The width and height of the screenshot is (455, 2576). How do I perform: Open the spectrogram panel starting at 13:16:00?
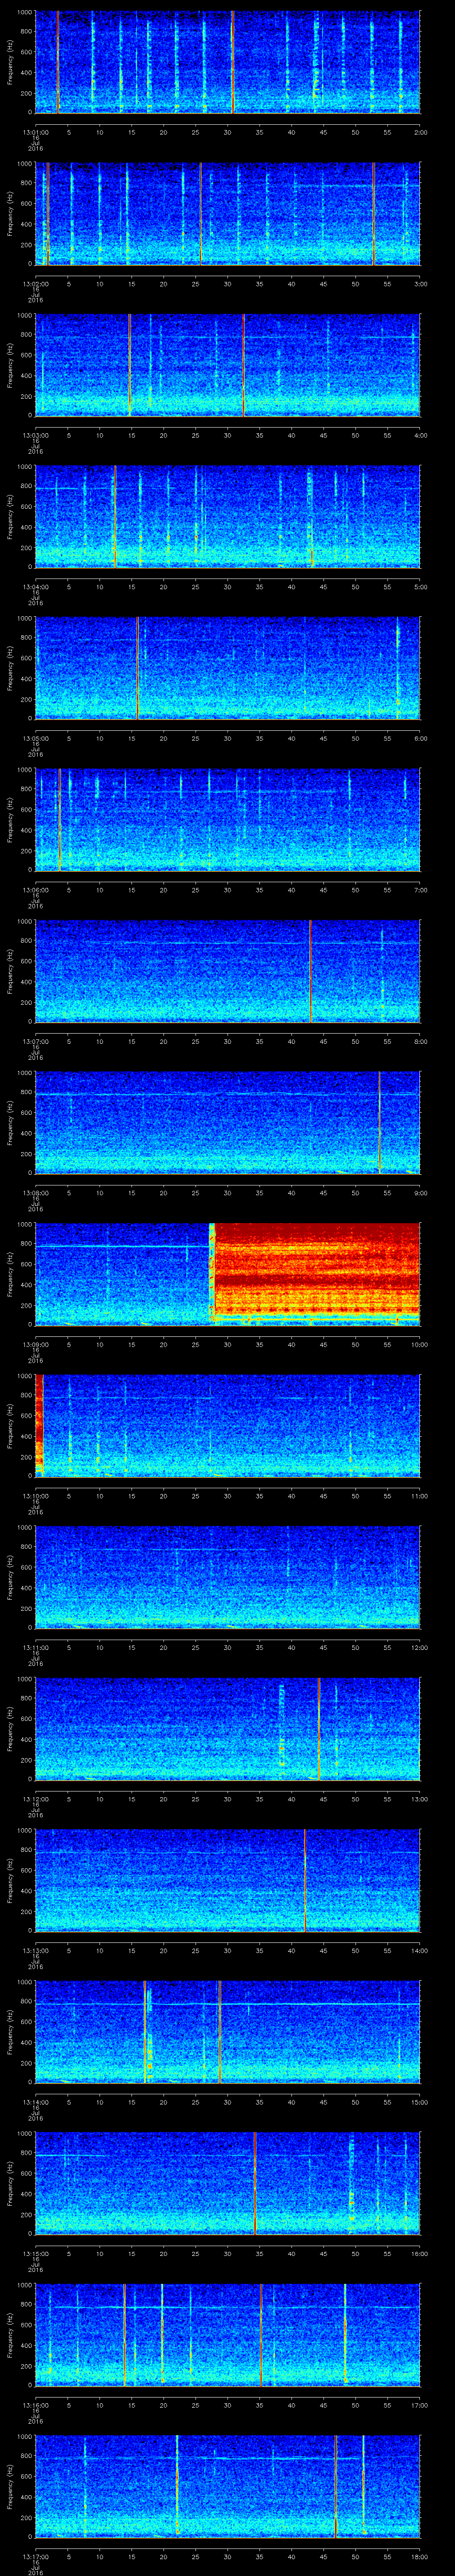tap(227, 2335)
